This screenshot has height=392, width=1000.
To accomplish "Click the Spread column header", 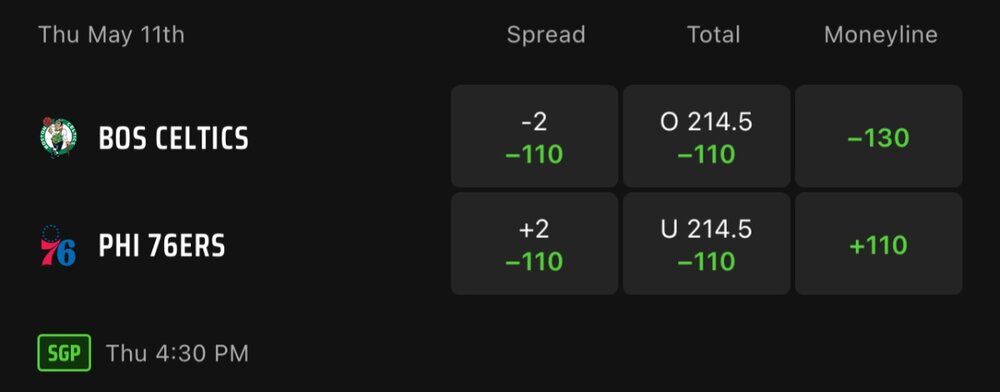I will tap(546, 34).
